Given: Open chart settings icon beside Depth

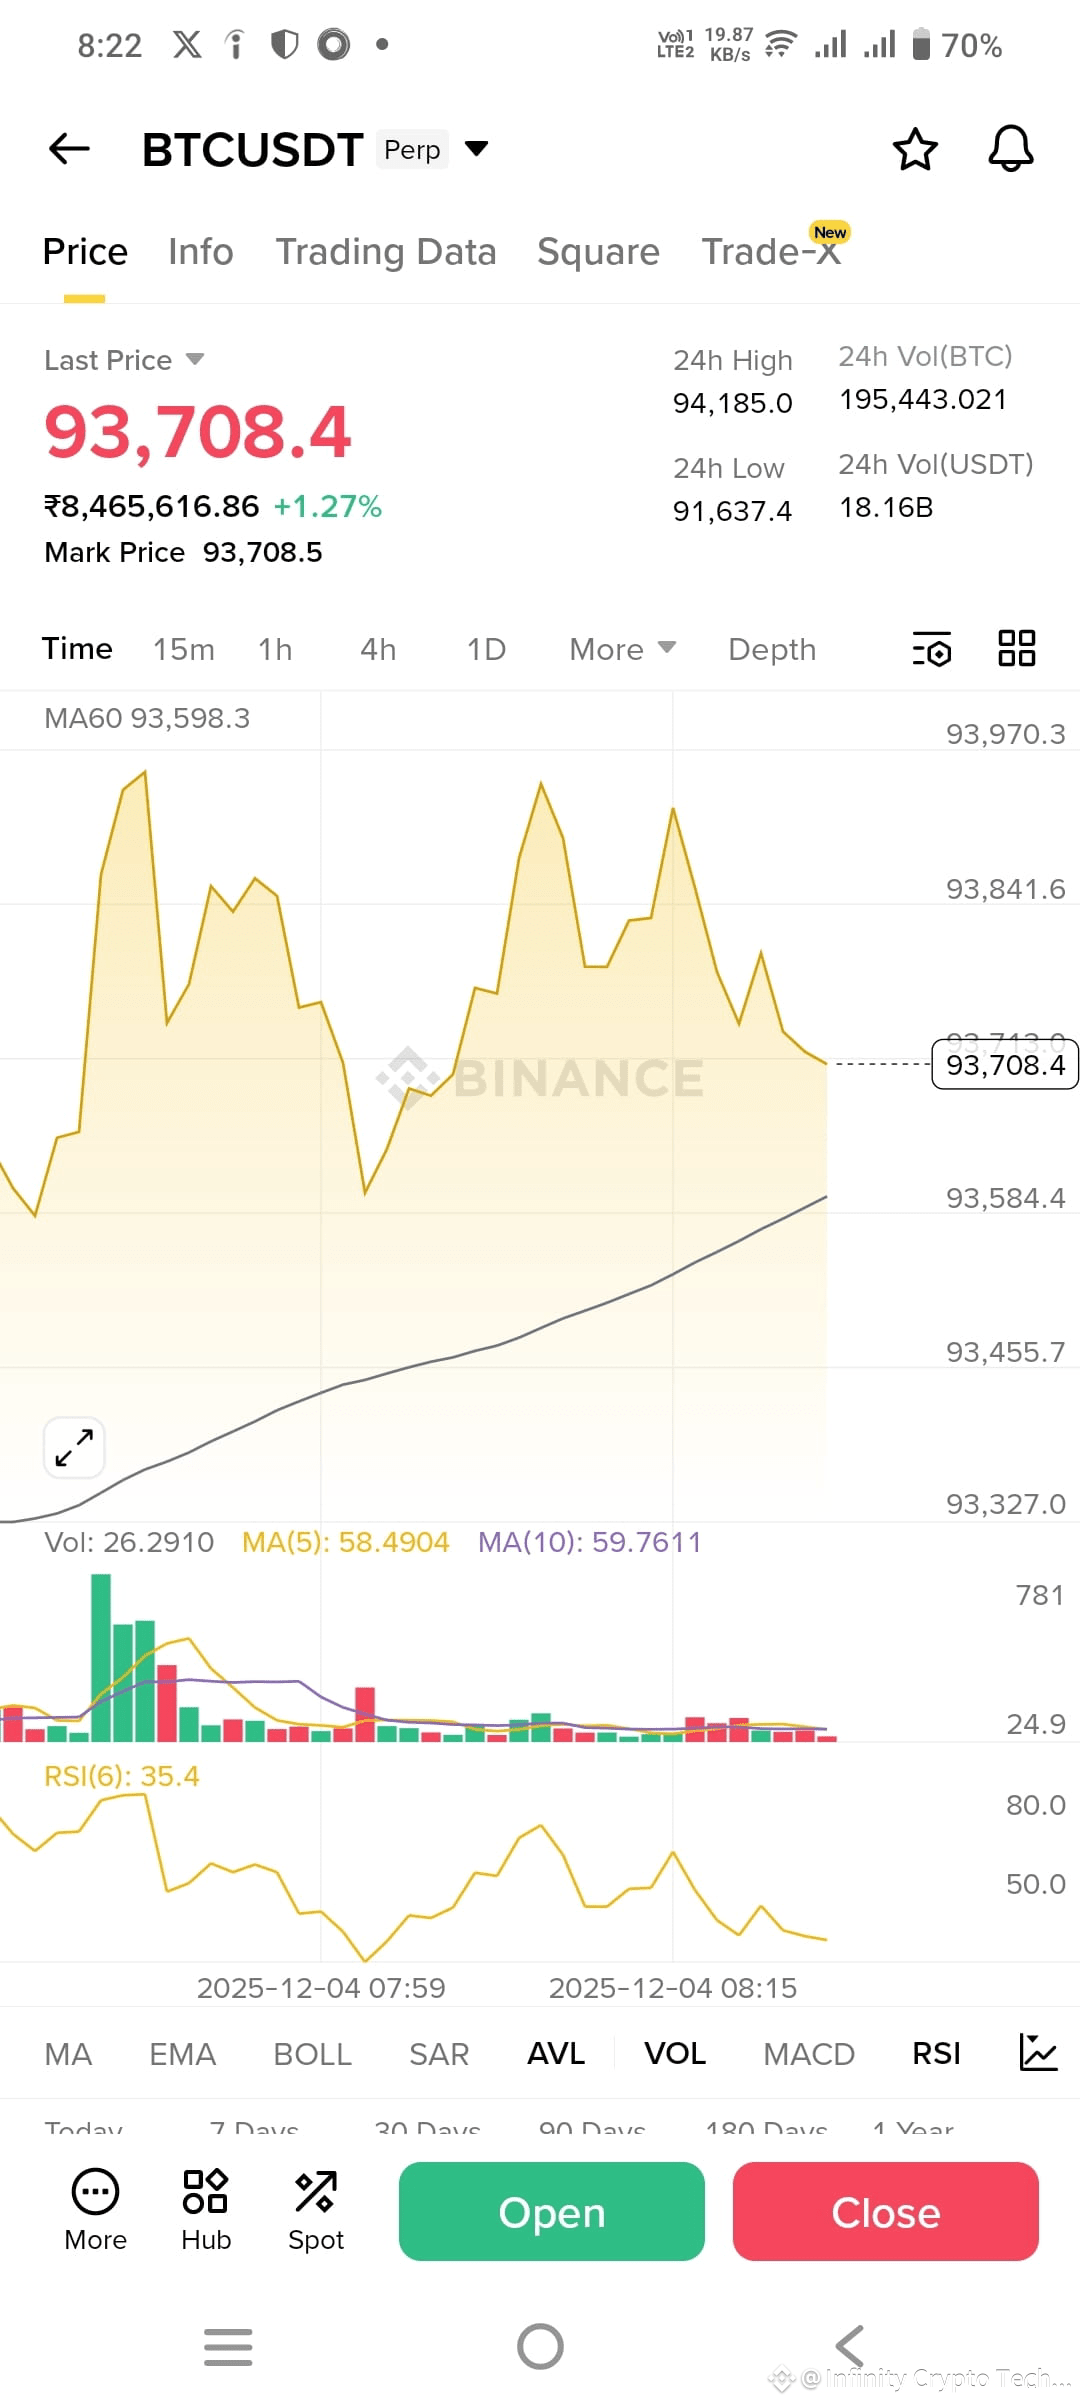Looking at the screenshot, I should pyautogui.click(x=932, y=649).
